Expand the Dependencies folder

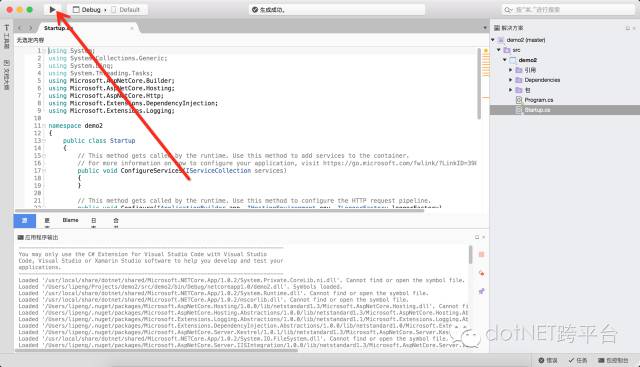click(511, 80)
